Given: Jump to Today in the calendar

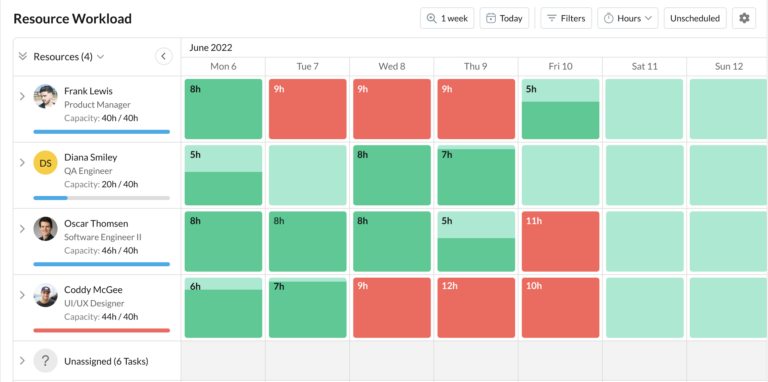Looking at the screenshot, I should 504,18.
